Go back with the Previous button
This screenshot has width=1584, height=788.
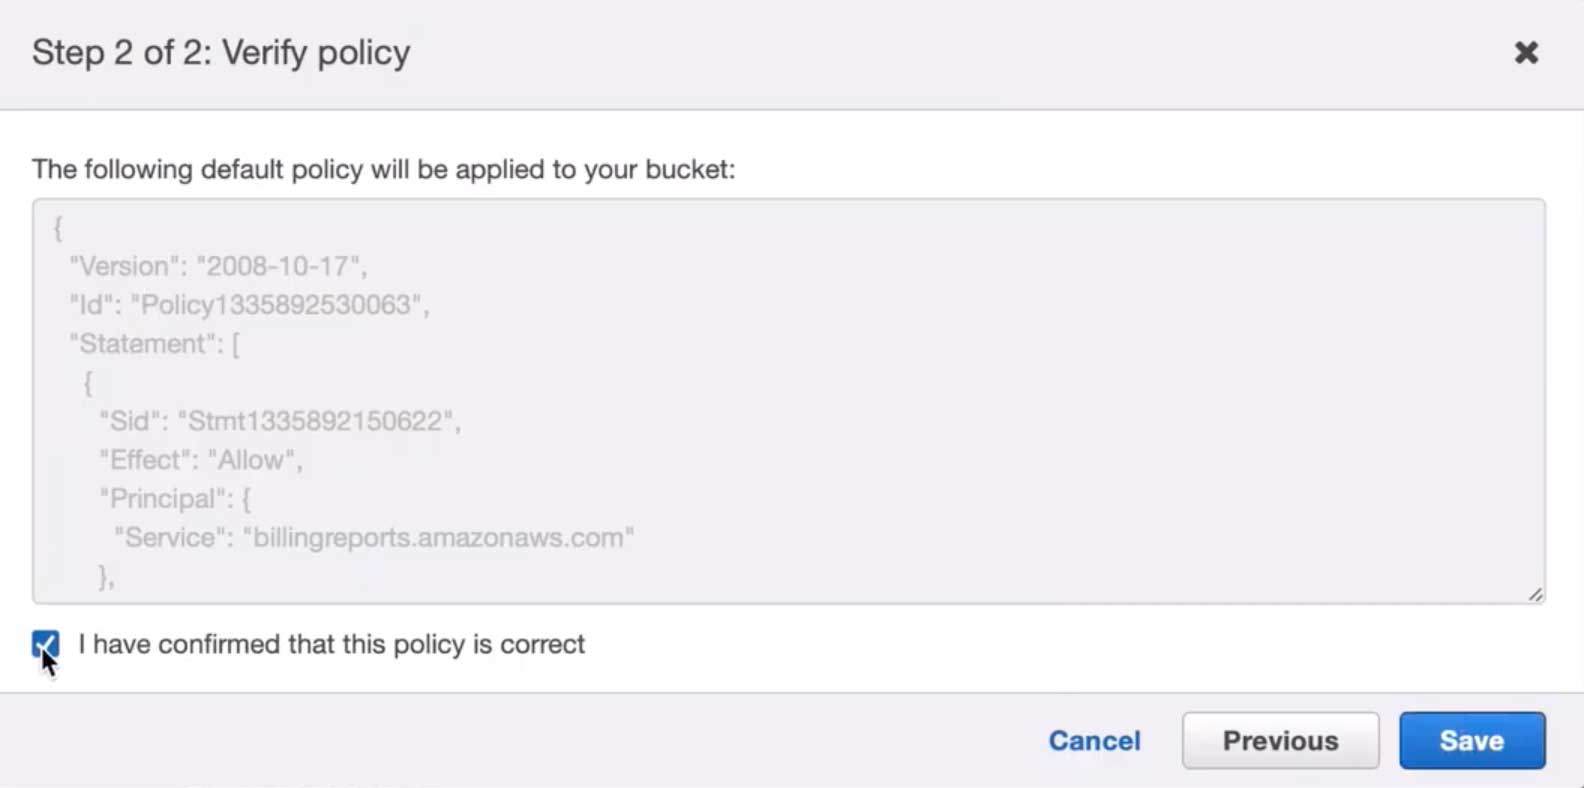[x=1280, y=741]
